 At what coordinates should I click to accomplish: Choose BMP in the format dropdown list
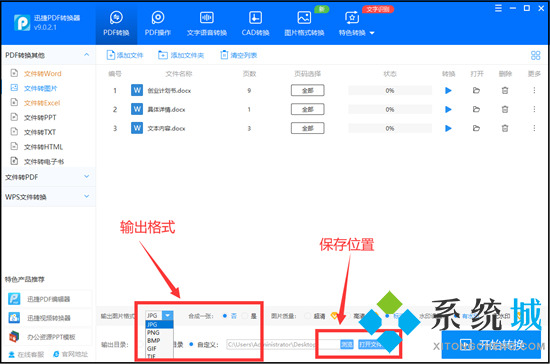[x=159, y=341]
